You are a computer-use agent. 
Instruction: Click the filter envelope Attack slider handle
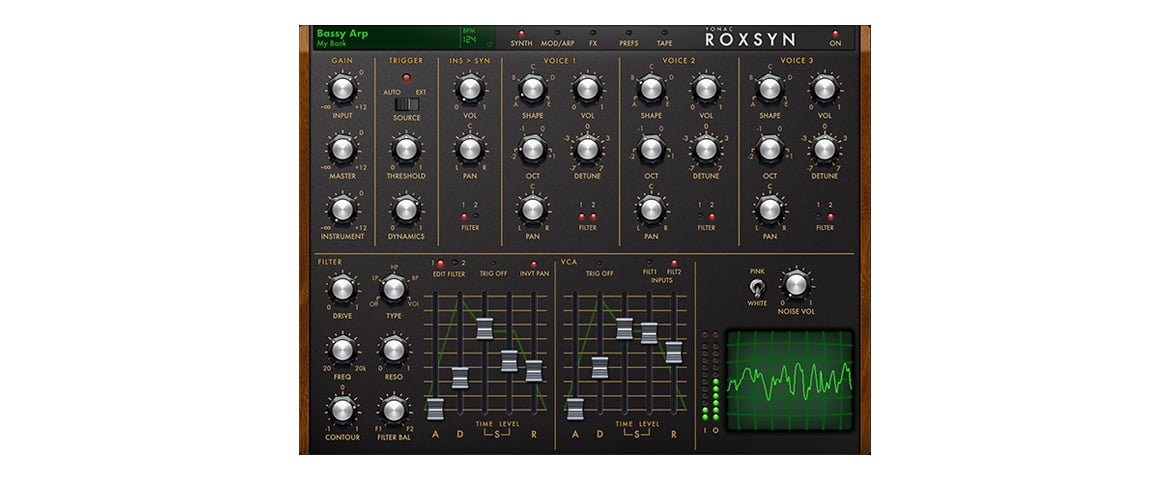[435, 409]
